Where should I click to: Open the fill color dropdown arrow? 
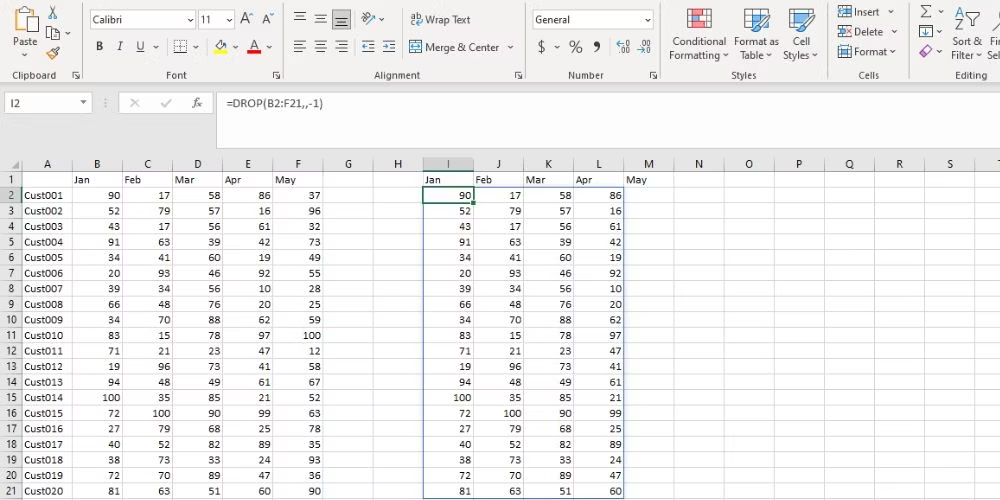(x=235, y=47)
